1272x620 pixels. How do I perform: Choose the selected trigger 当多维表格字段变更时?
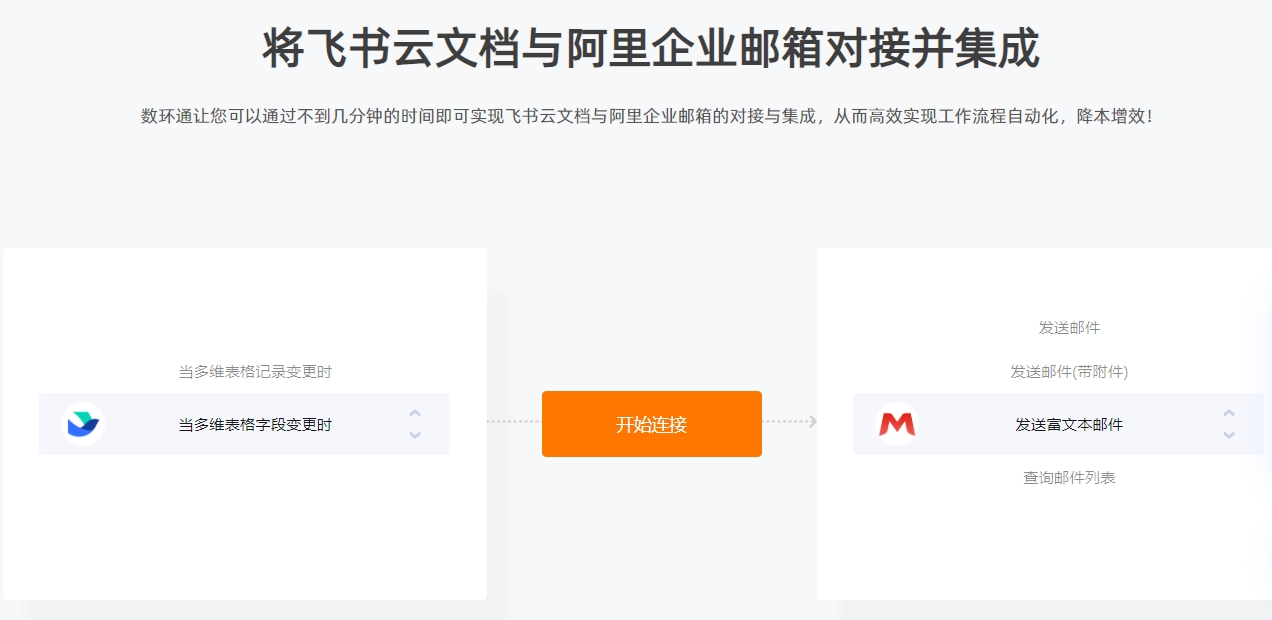click(x=244, y=424)
